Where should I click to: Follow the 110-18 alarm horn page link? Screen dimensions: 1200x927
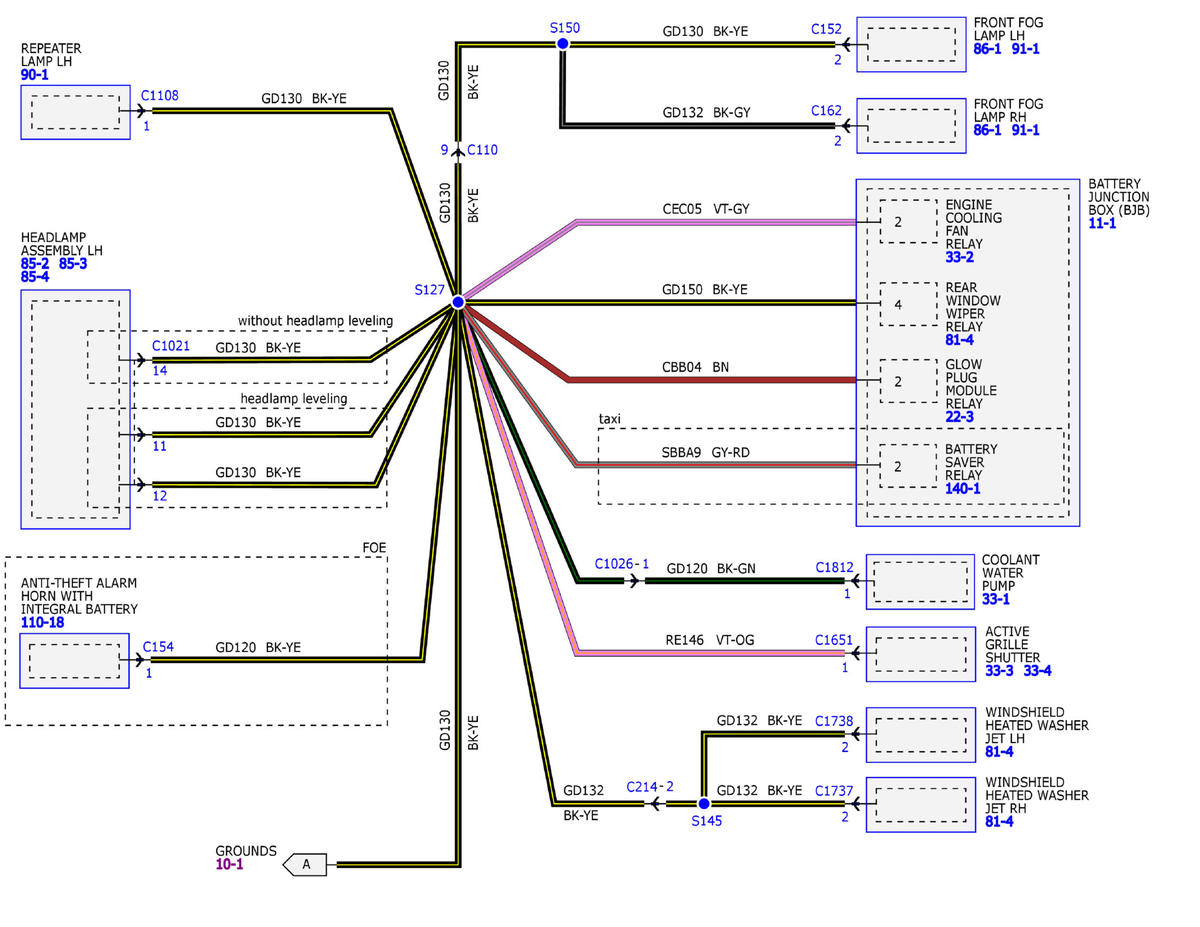click(x=41, y=622)
